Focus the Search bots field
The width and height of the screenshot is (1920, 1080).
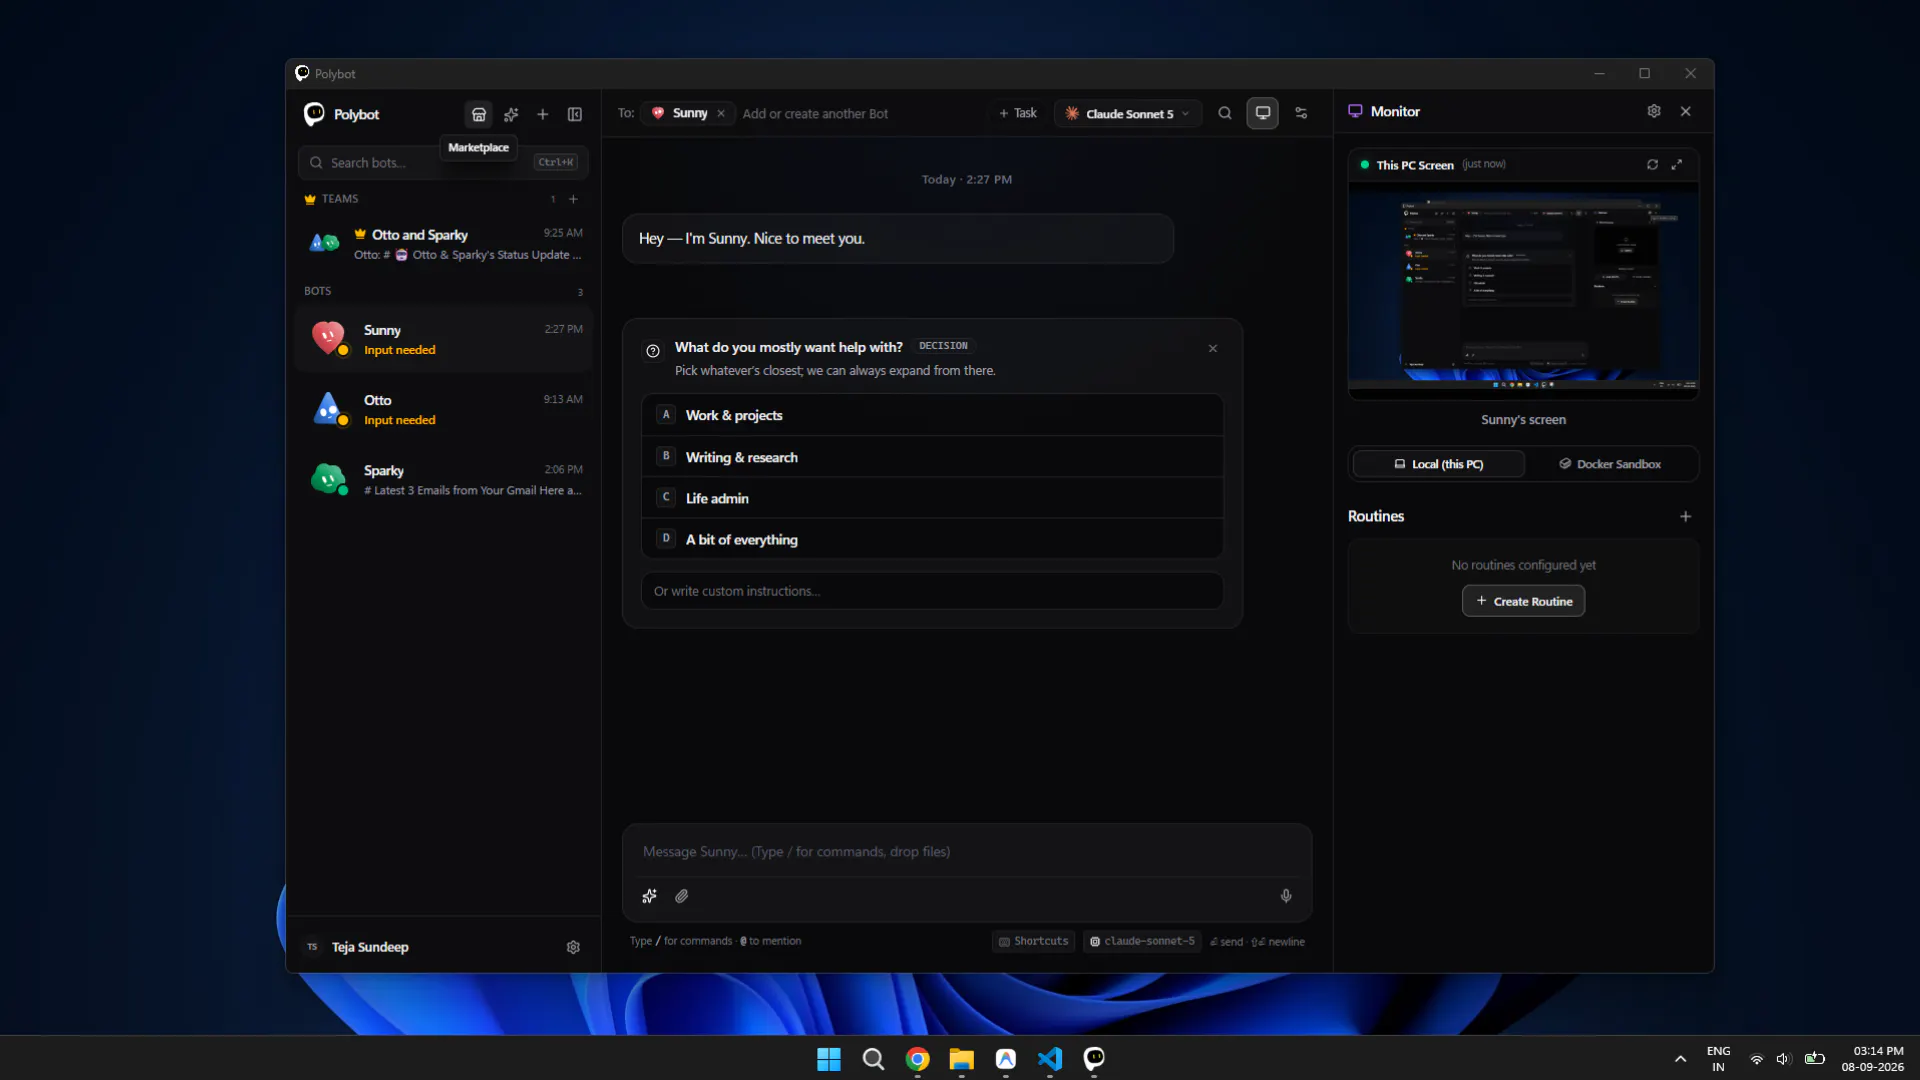(x=443, y=162)
